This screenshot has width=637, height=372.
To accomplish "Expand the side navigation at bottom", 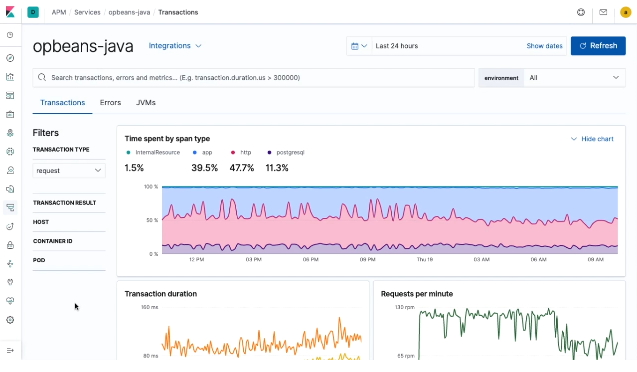I will (10, 350).
